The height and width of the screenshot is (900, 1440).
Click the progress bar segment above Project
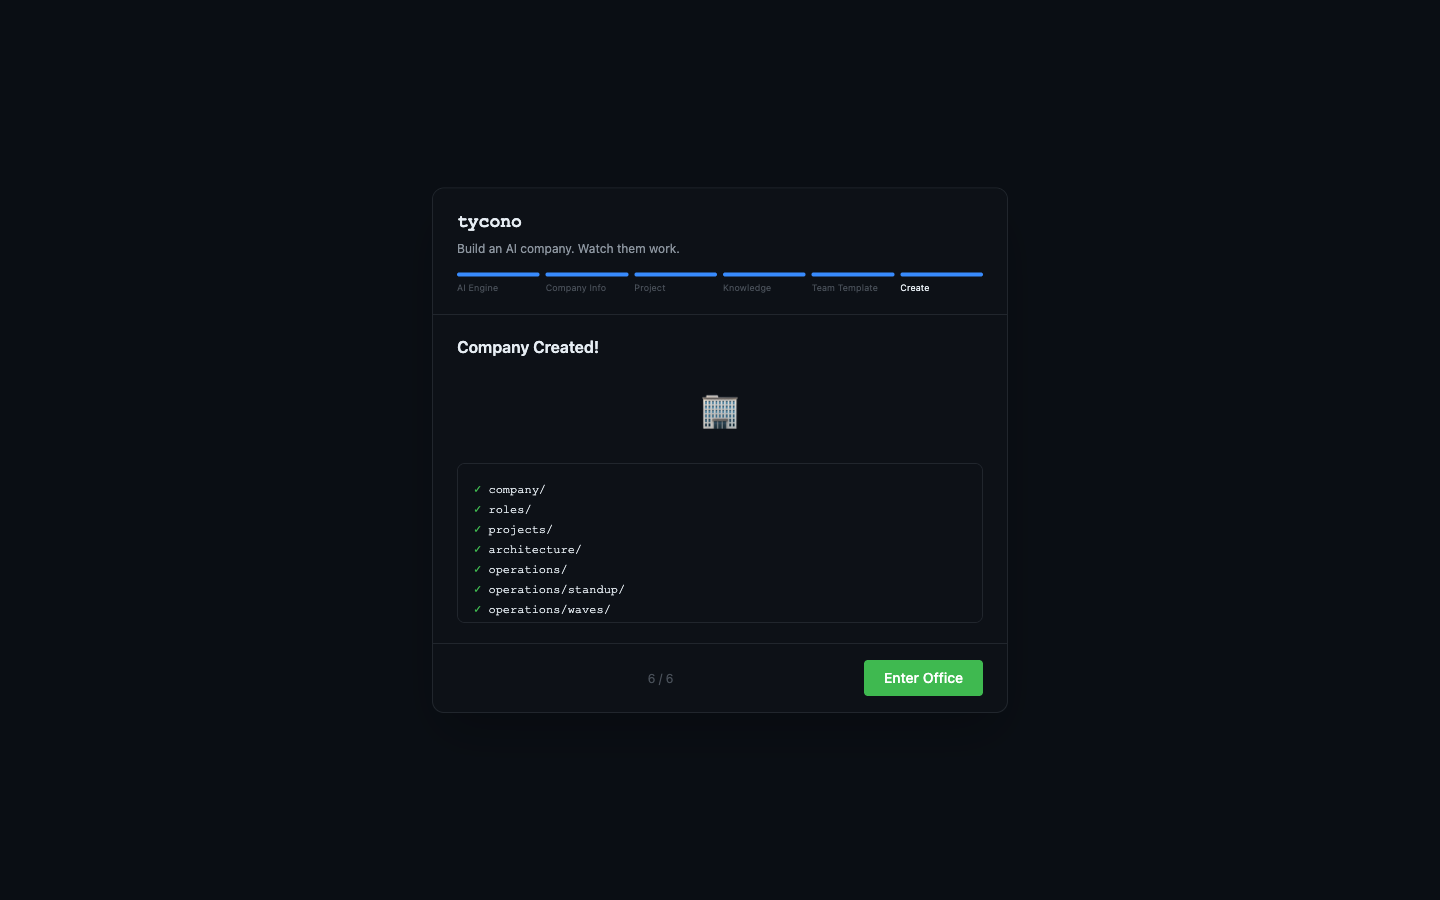675,274
